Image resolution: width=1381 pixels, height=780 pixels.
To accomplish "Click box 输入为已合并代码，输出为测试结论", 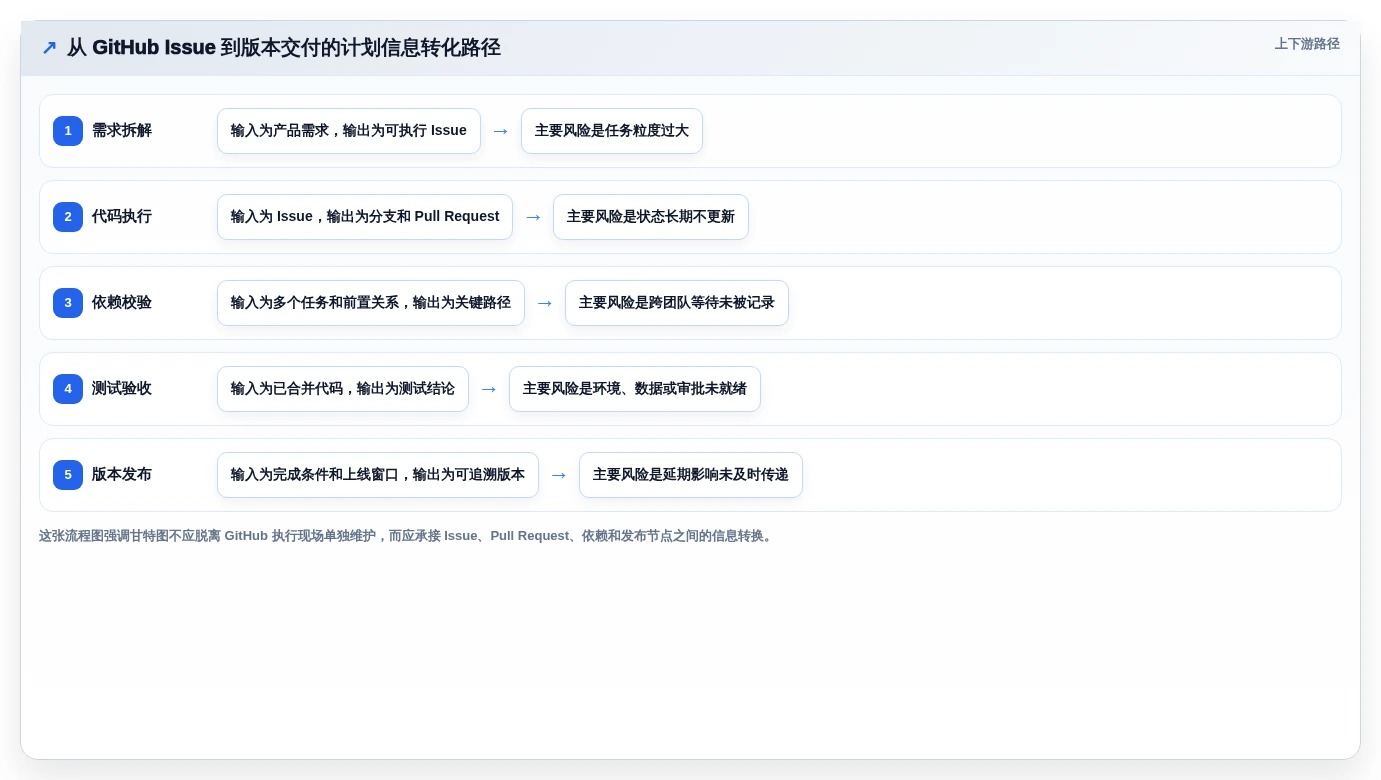I will point(343,389).
